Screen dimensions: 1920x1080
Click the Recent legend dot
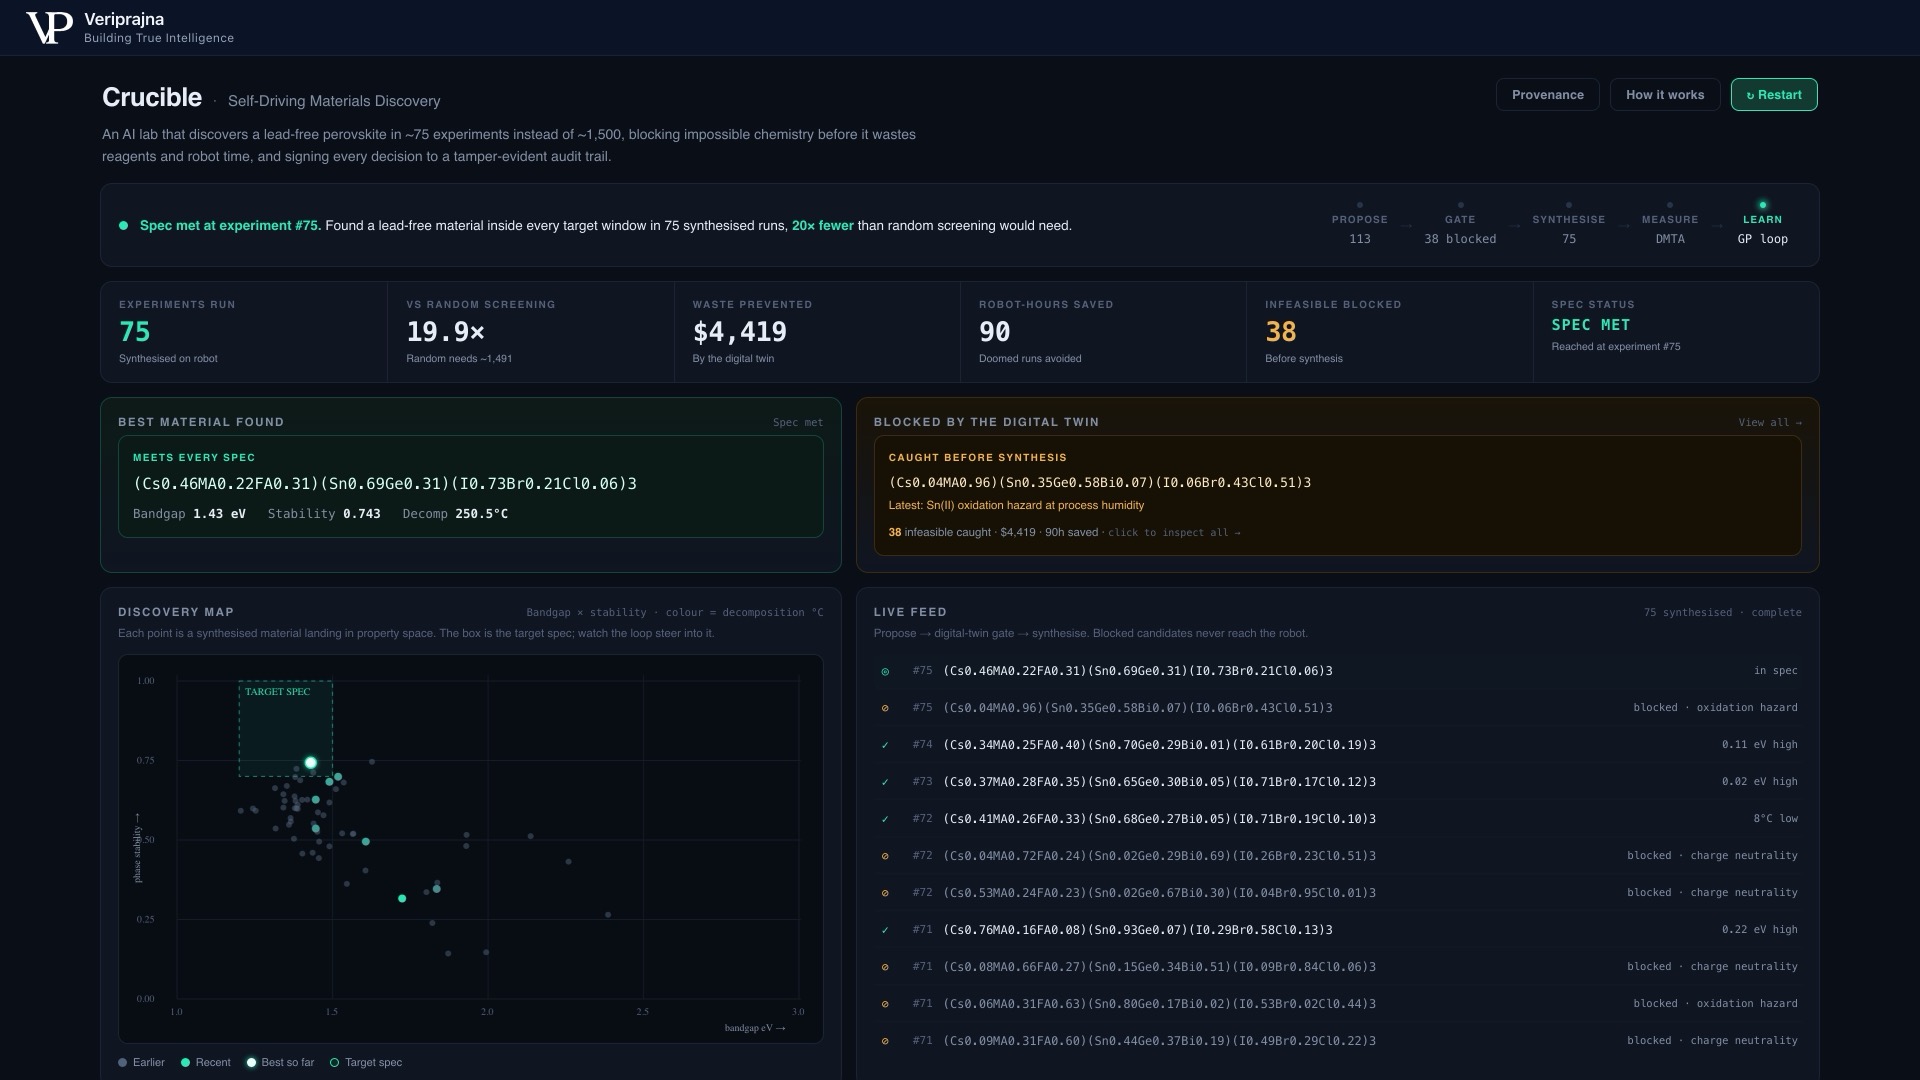186,1063
